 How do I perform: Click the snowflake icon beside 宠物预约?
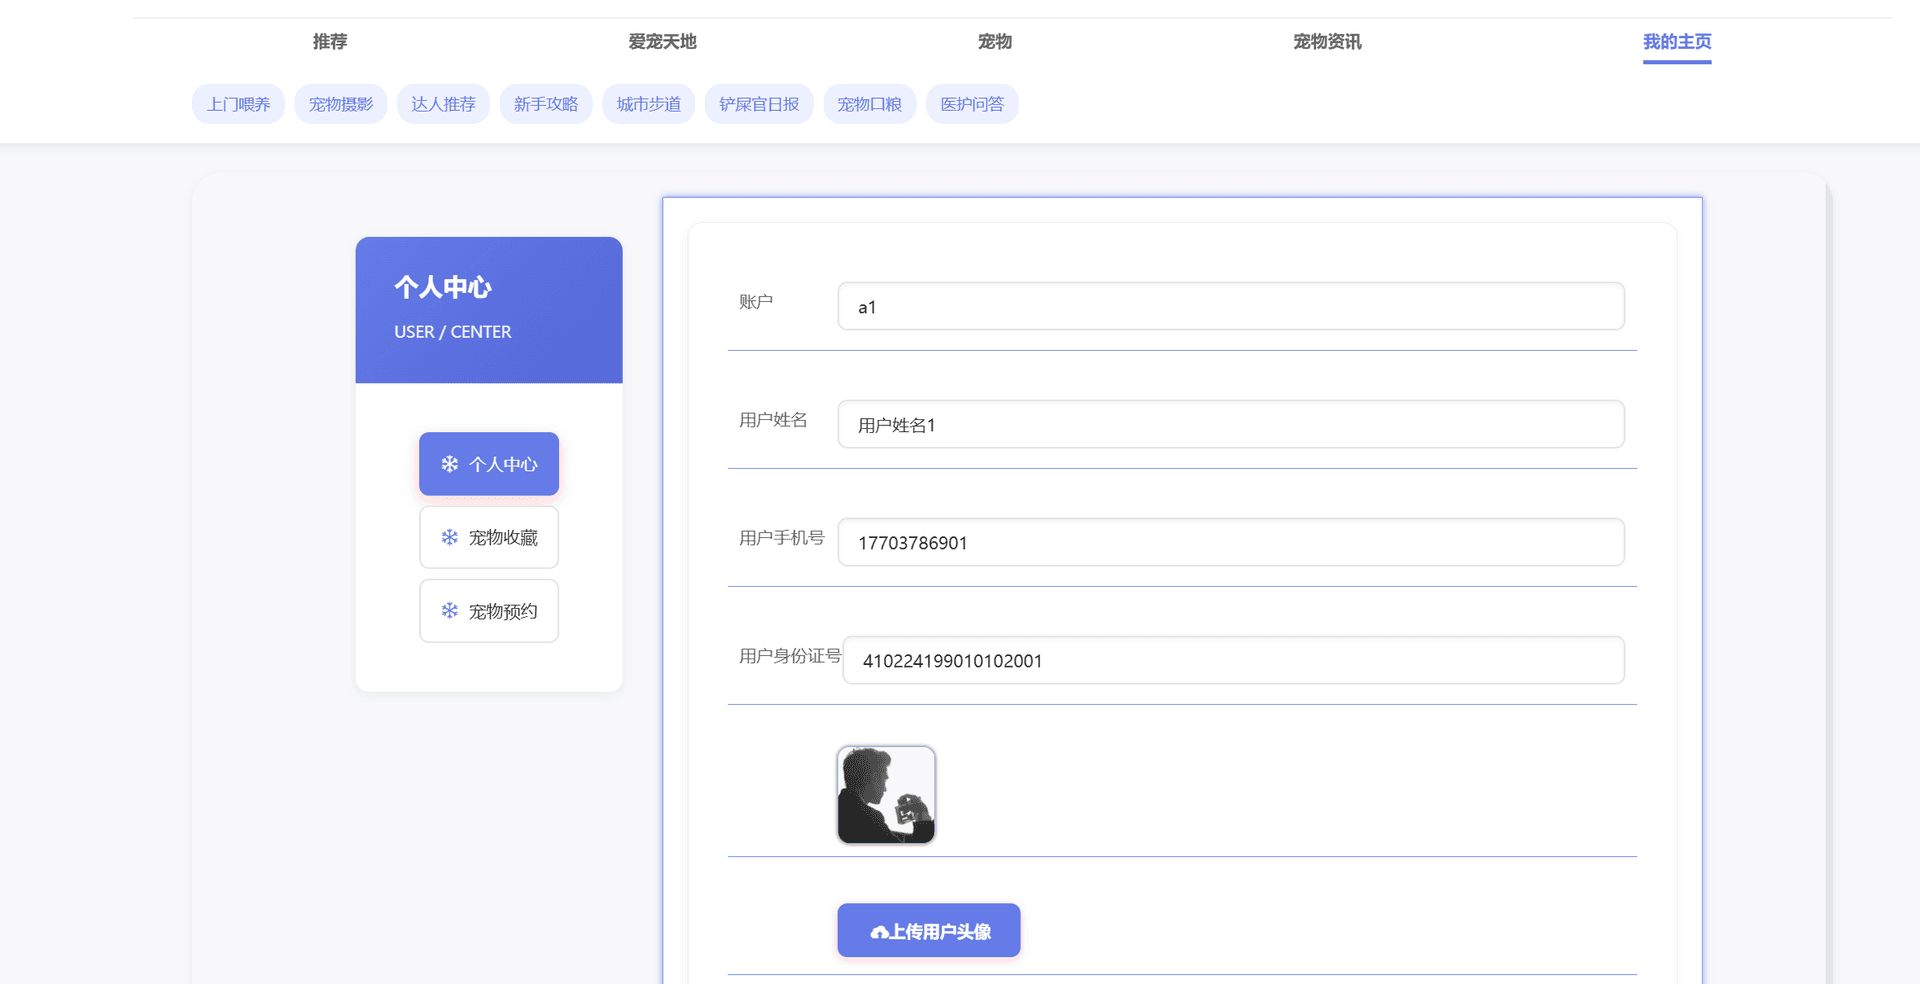click(x=448, y=611)
